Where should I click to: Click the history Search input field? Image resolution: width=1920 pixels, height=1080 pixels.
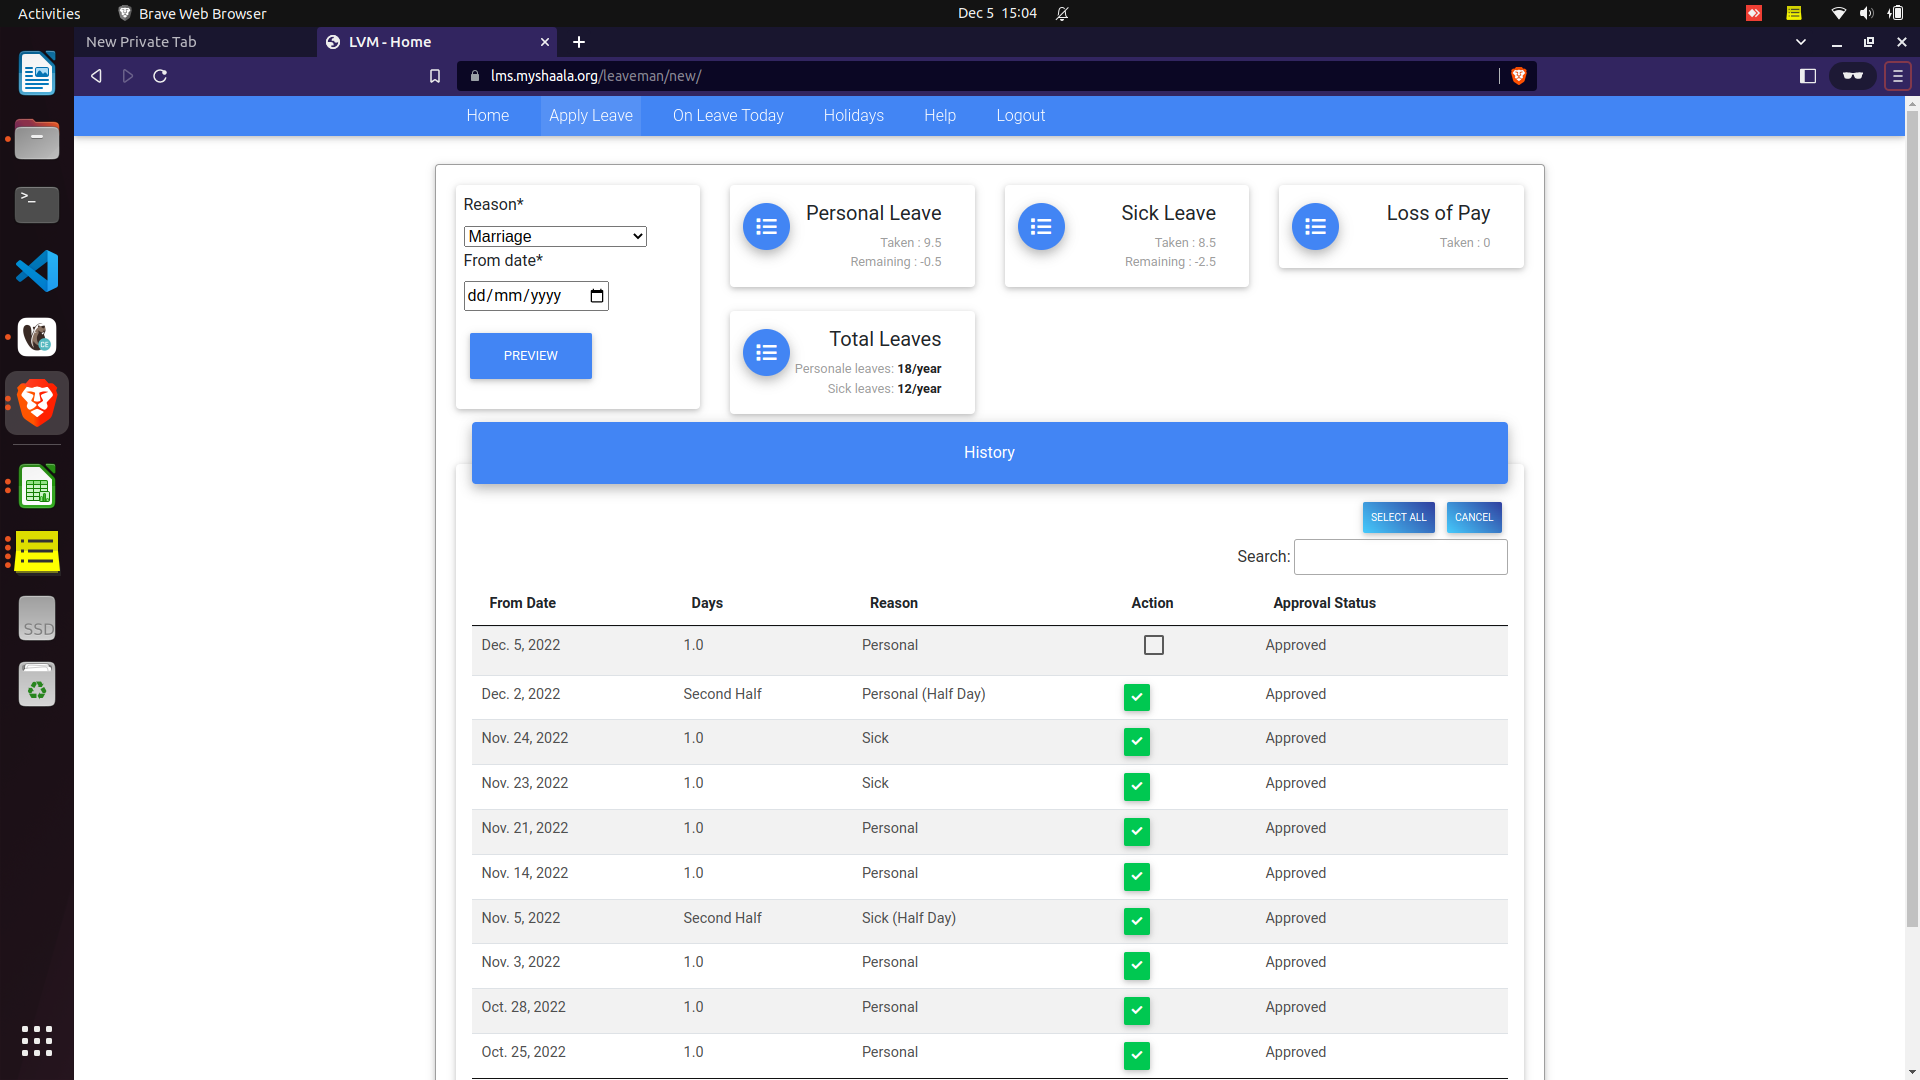(x=1400, y=557)
